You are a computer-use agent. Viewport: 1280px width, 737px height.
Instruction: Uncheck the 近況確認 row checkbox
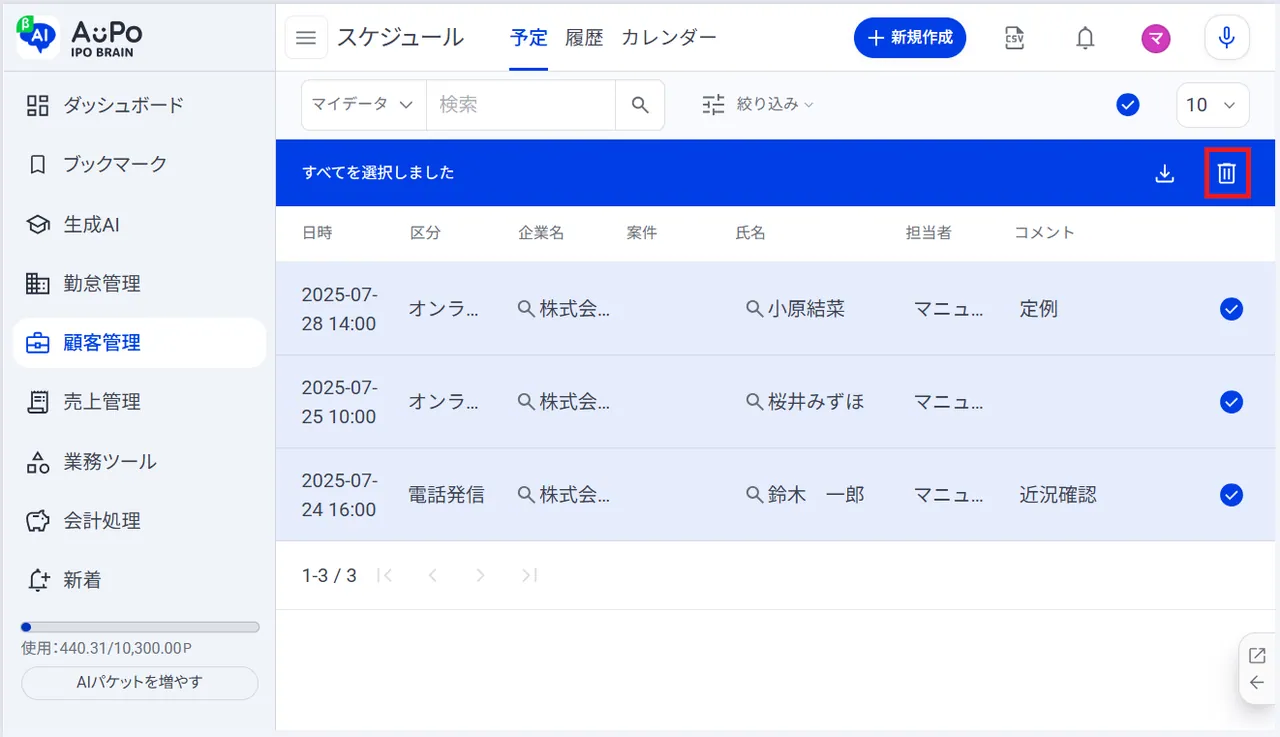(x=1231, y=495)
